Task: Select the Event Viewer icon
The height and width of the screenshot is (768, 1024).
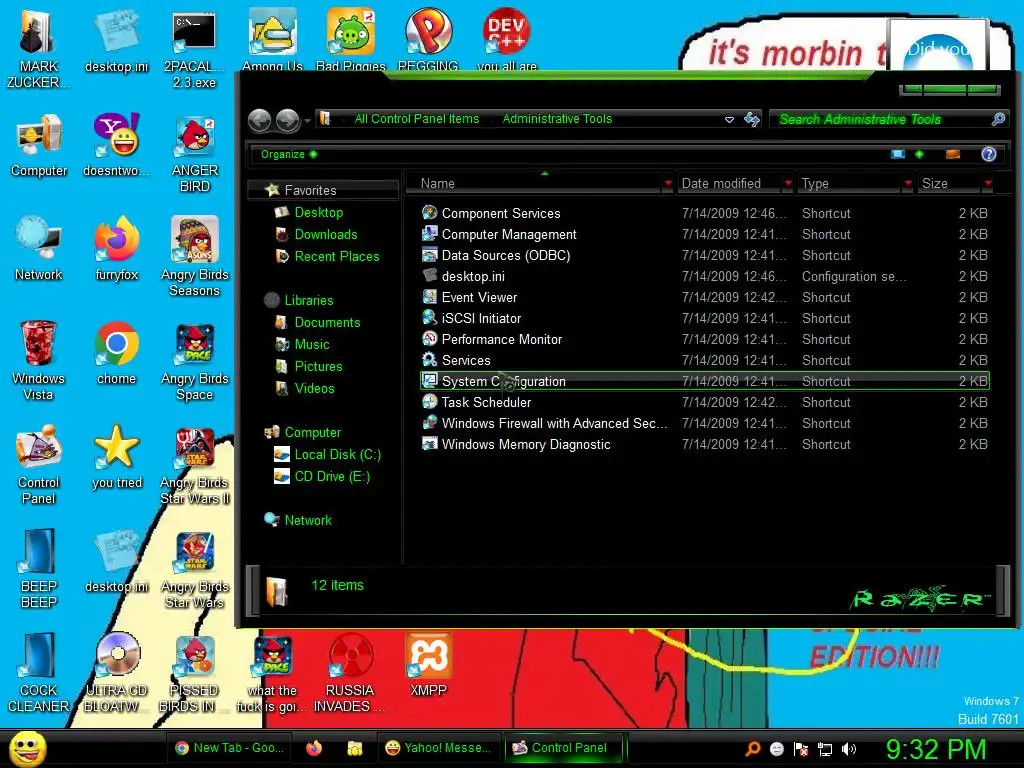Action: (x=429, y=297)
